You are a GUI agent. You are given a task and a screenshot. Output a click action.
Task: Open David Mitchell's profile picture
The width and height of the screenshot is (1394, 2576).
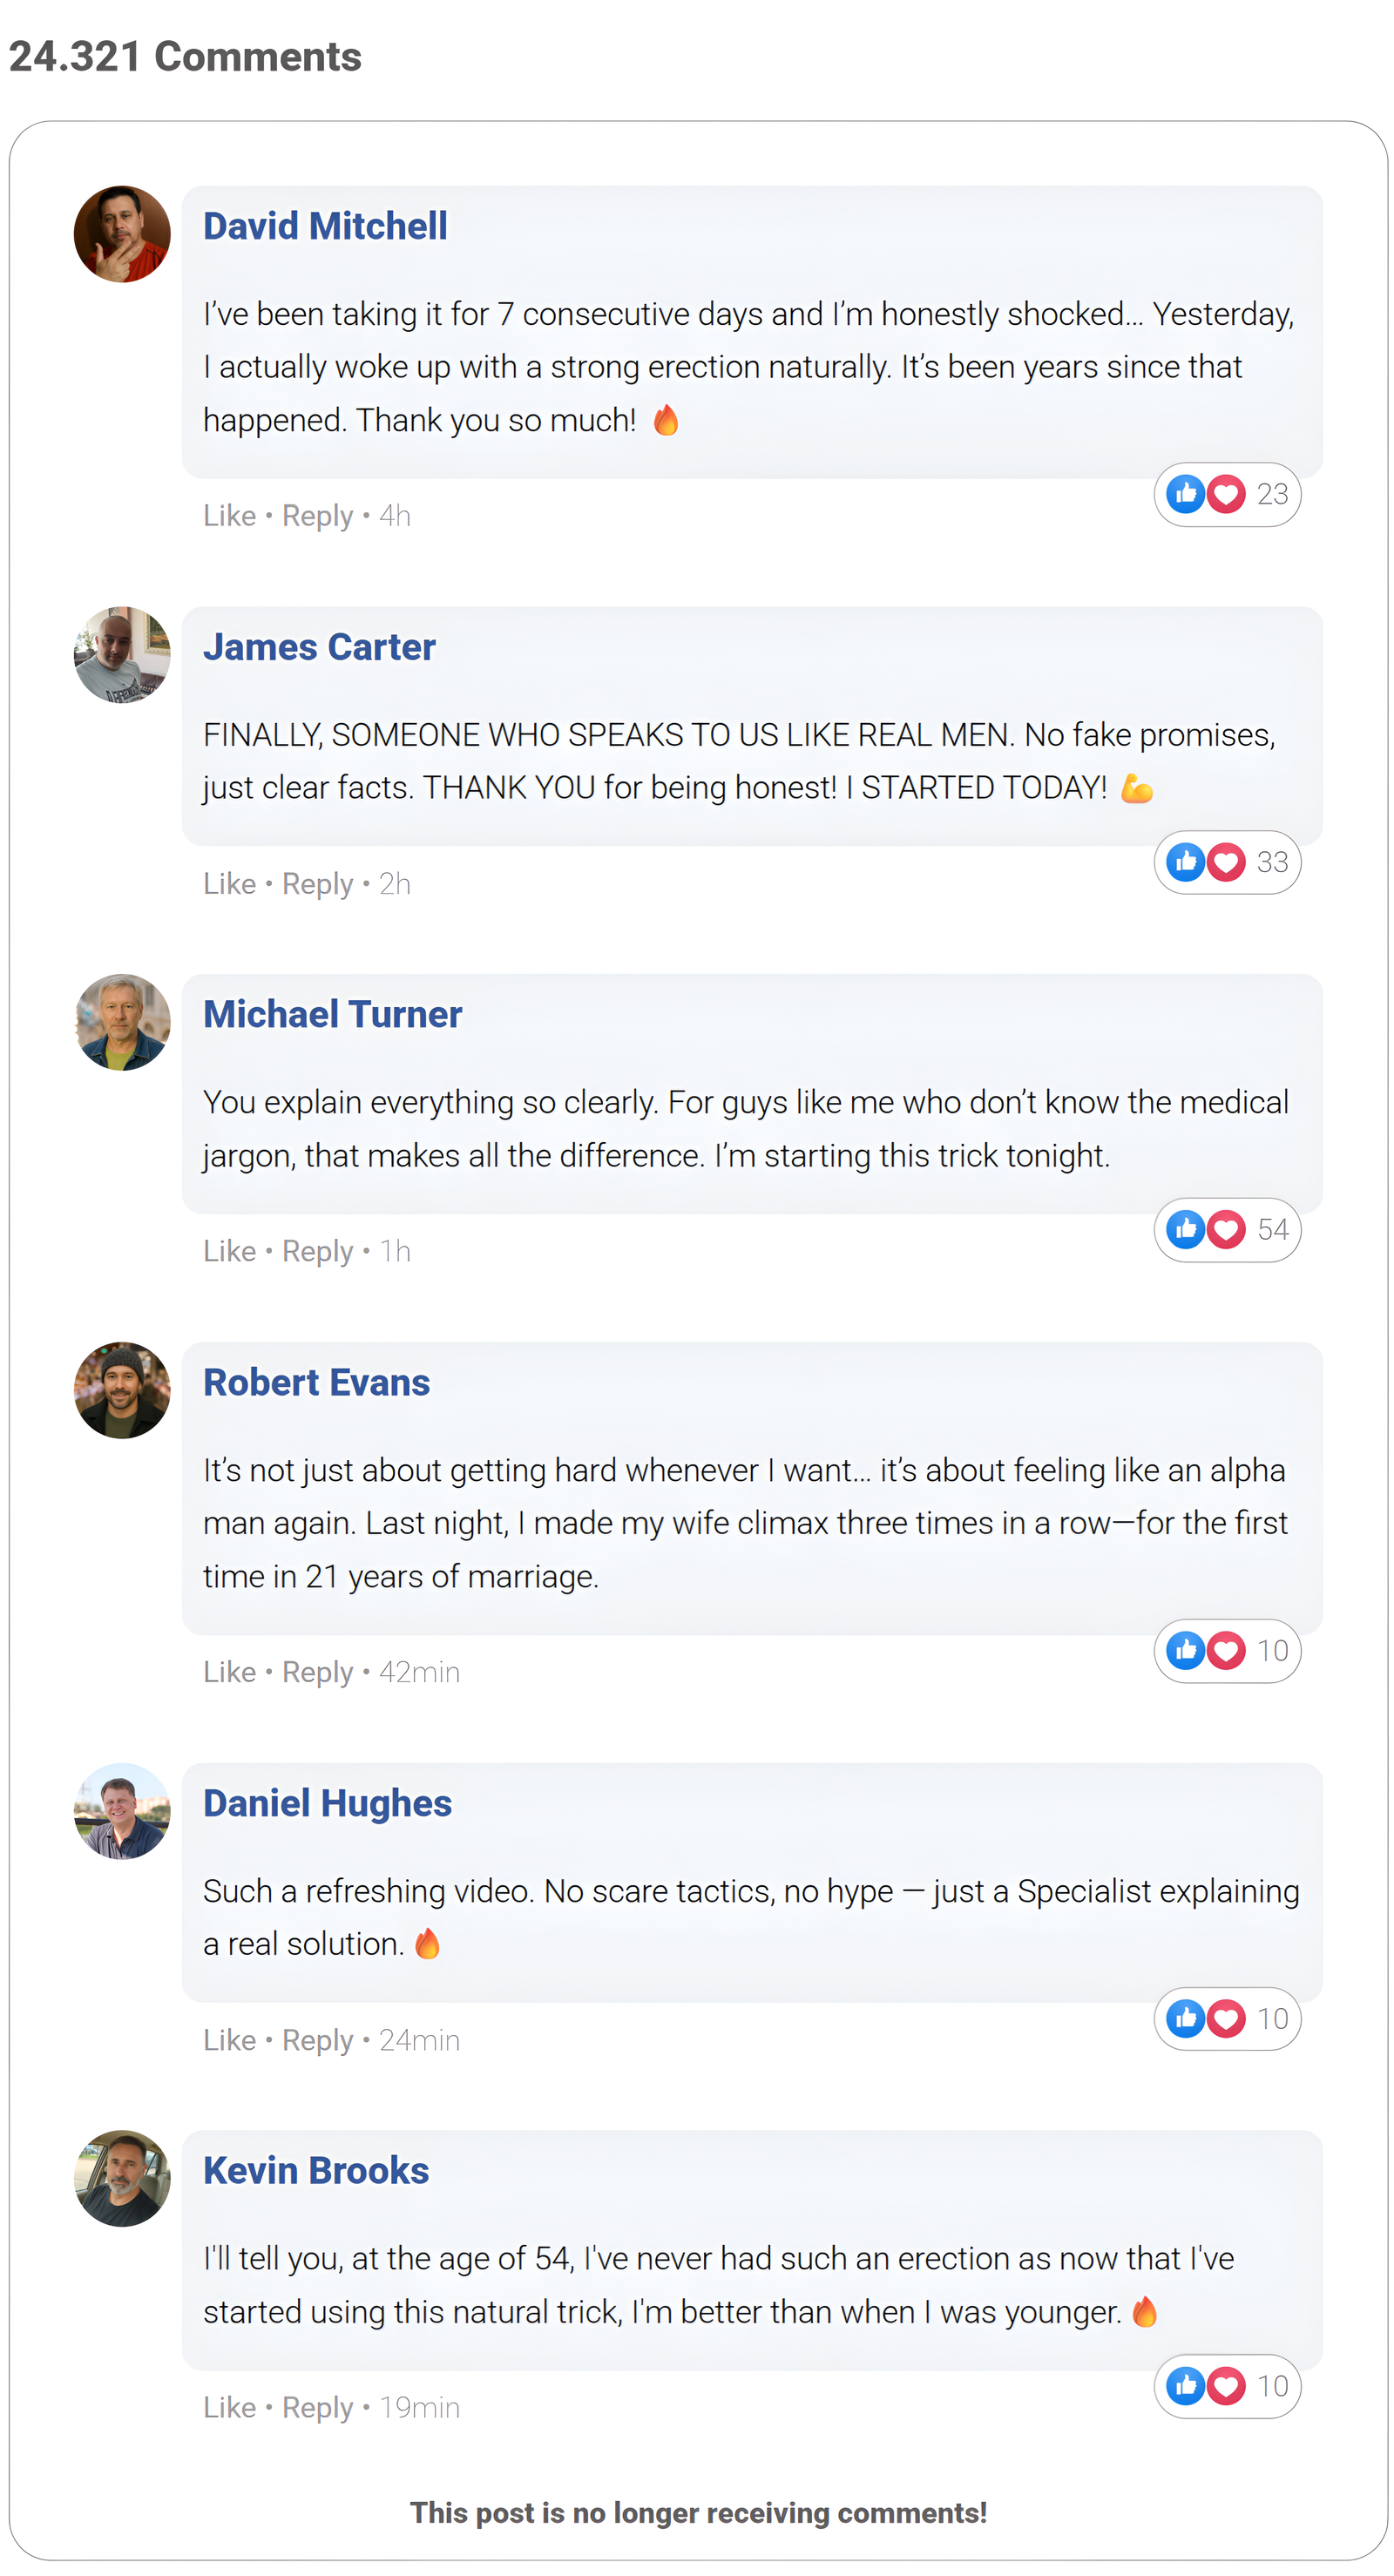[x=122, y=234]
